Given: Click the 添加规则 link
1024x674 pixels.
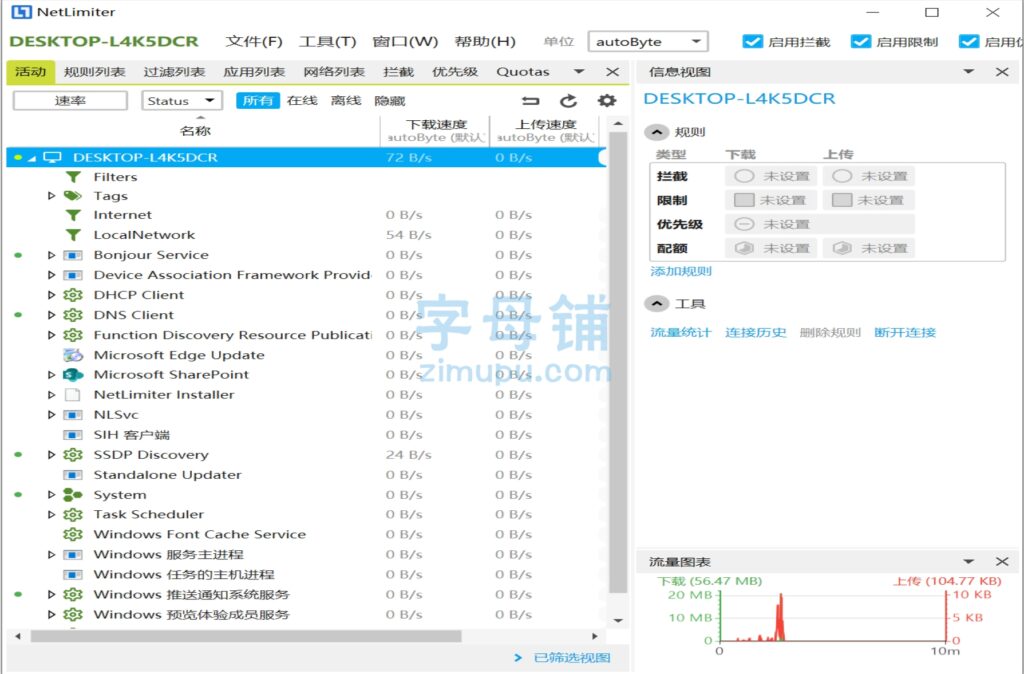Looking at the screenshot, I should pos(680,271).
